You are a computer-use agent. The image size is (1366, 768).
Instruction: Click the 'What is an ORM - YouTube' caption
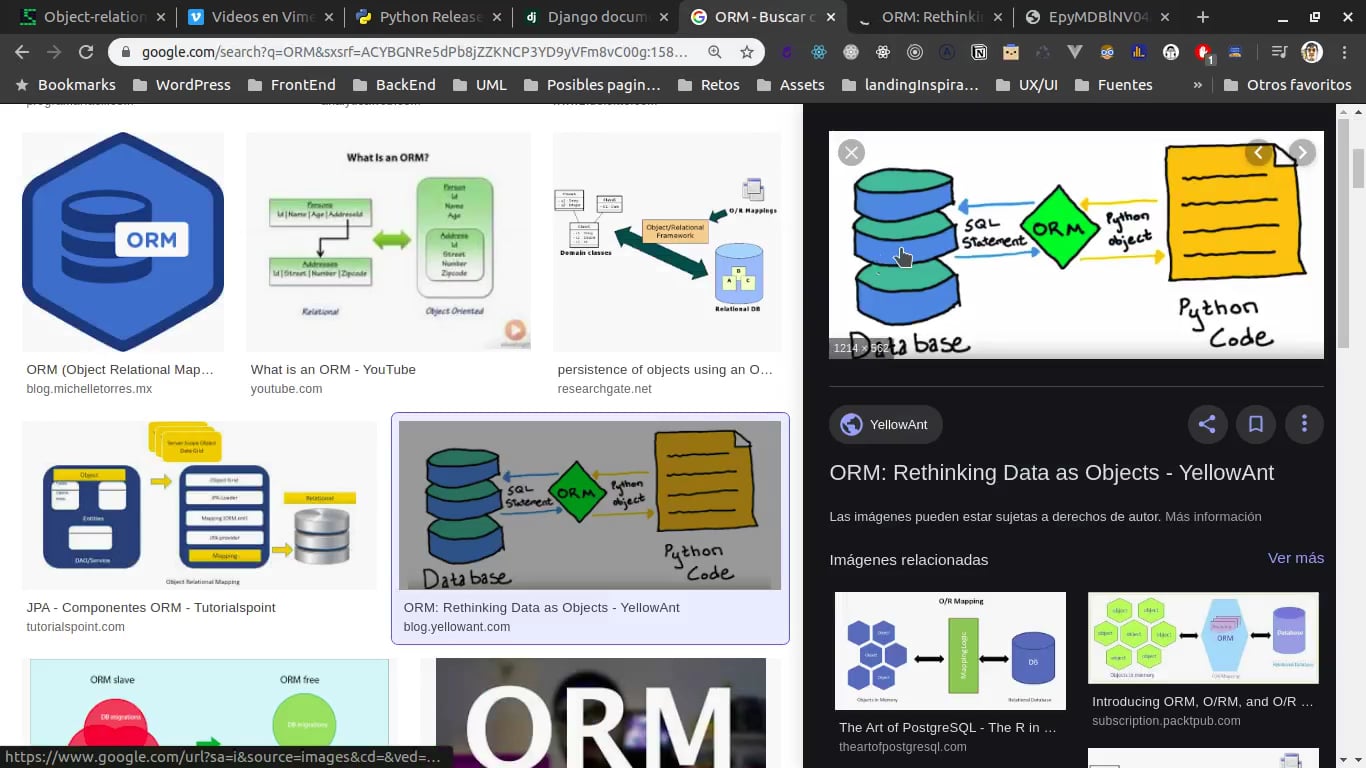click(333, 369)
